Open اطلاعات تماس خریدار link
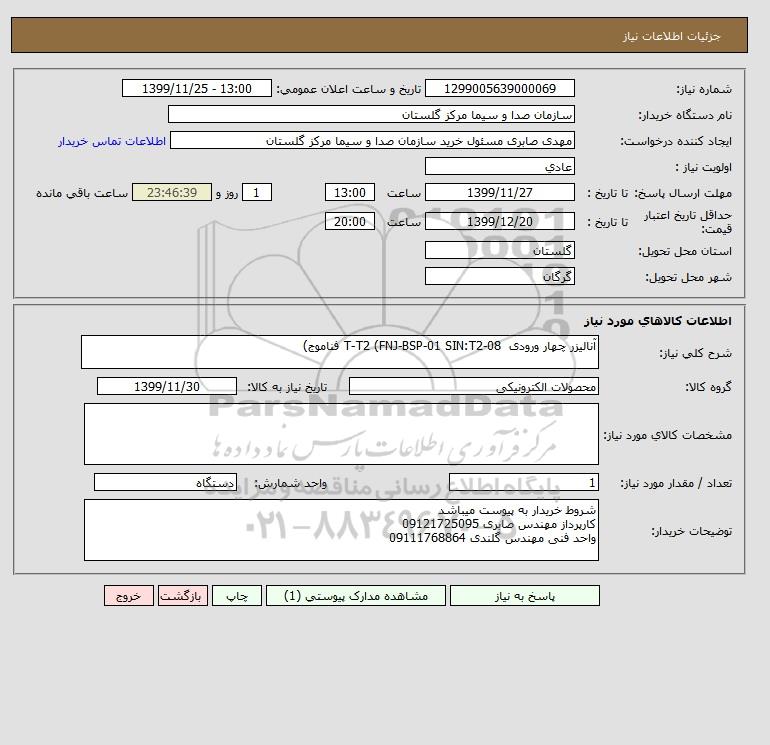 [x=112, y=141]
